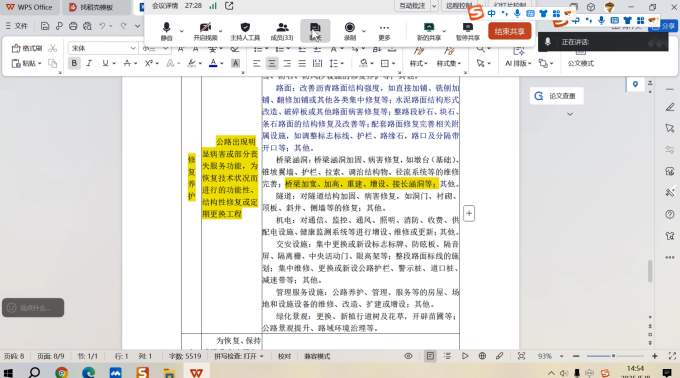Viewport: 680px width, 378px height.
Task: Click the pop-out icon next to meeting timer
Action: [x=229, y=6]
